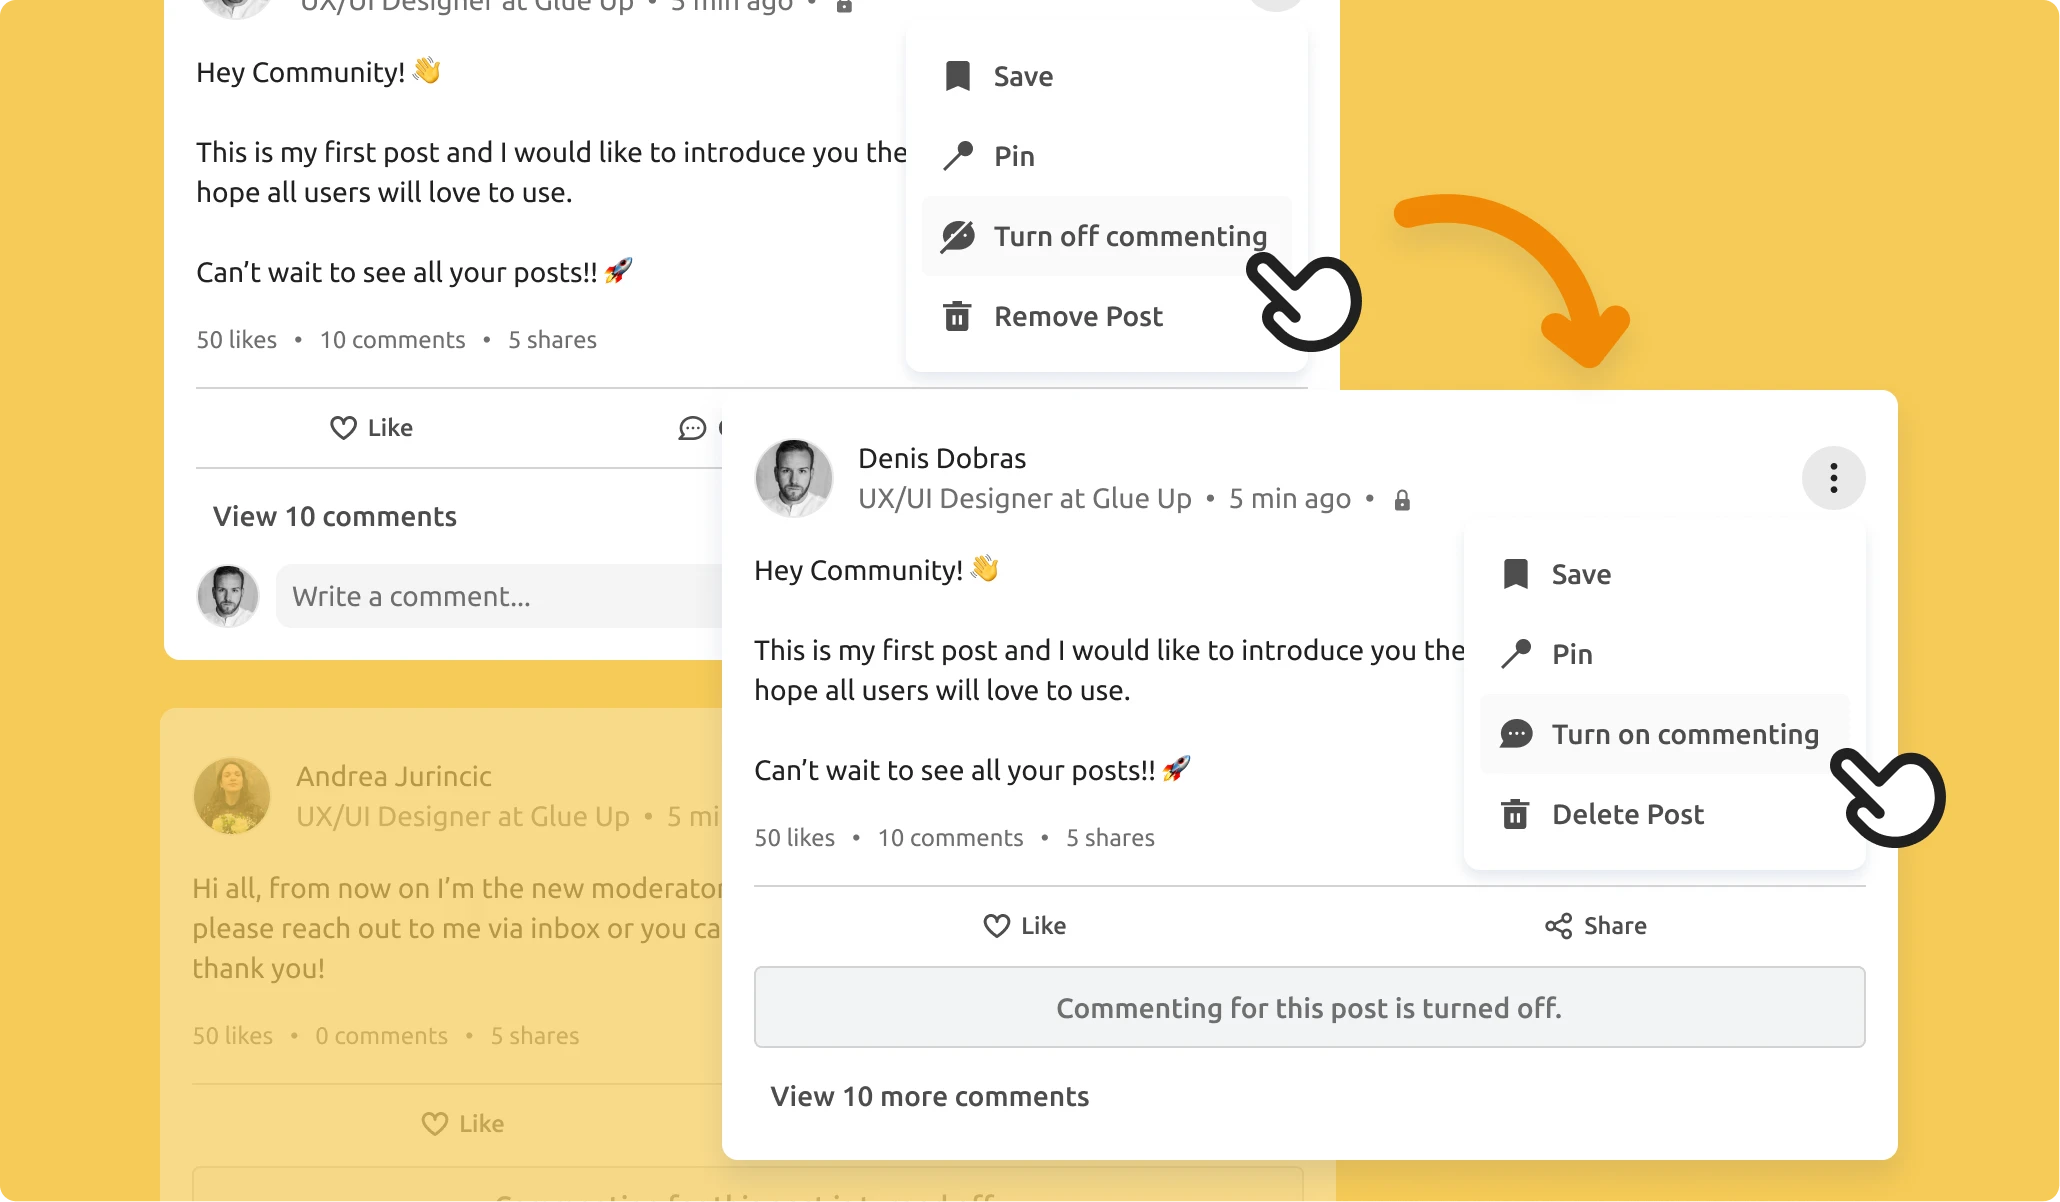This screenshot has width=2060, height=1202.
Task: Click View 10 more comments link
Action: click(930, 1095)
